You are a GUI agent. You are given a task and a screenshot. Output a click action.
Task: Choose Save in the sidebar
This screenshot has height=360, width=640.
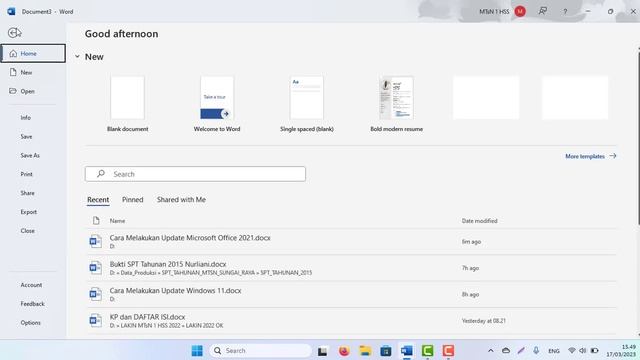(x=27, y=136)
